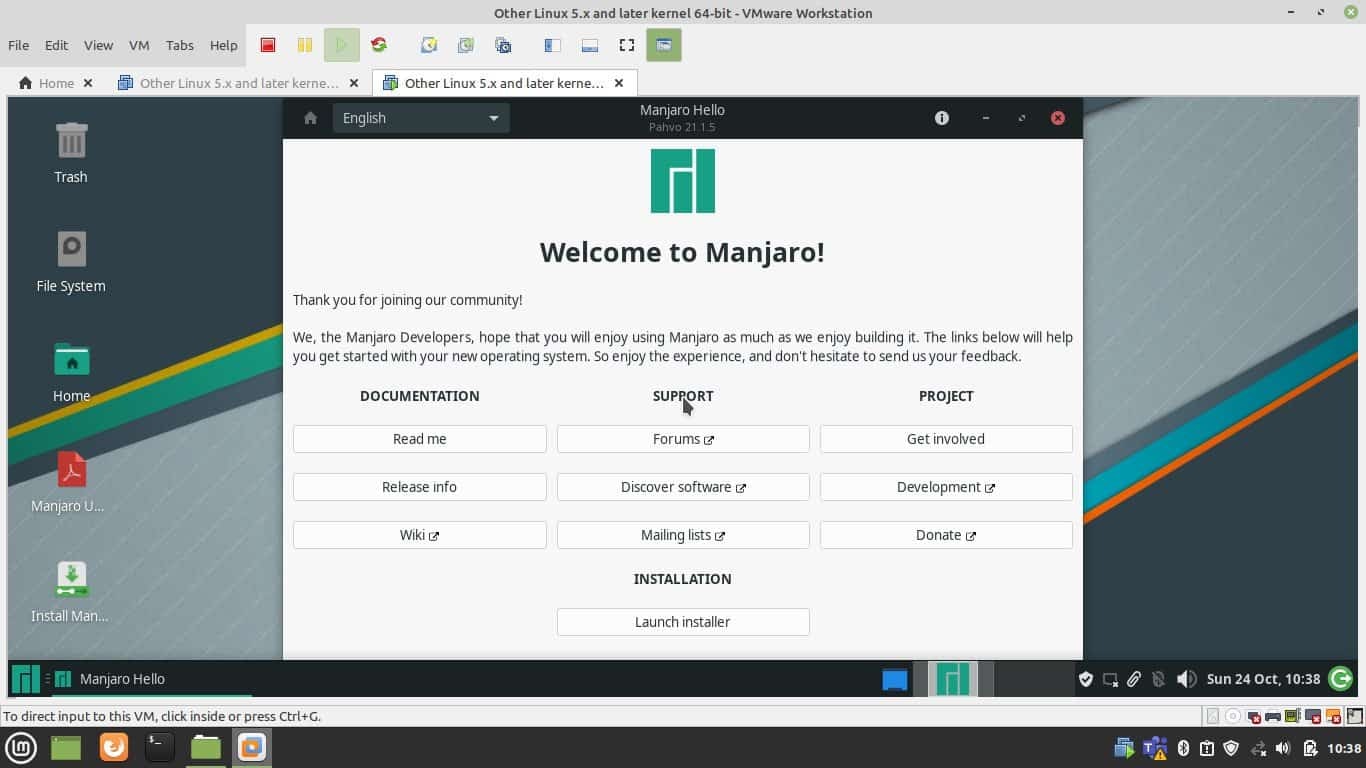The height and width of the screenshot is (768, 1366).
Task: Click the Read me button
Action: coord(420,439)
